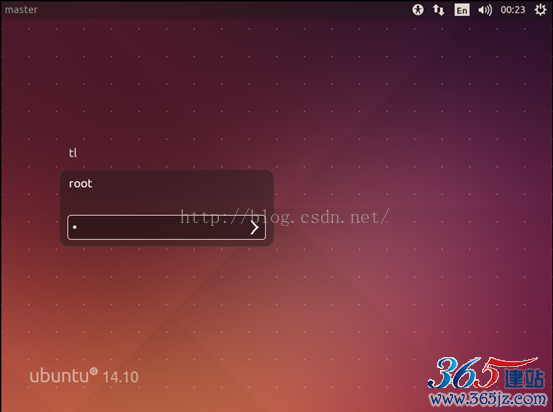This screenshot has width=553, height=412.
Task: Click the entered password dot character
Action: point(74,227)
